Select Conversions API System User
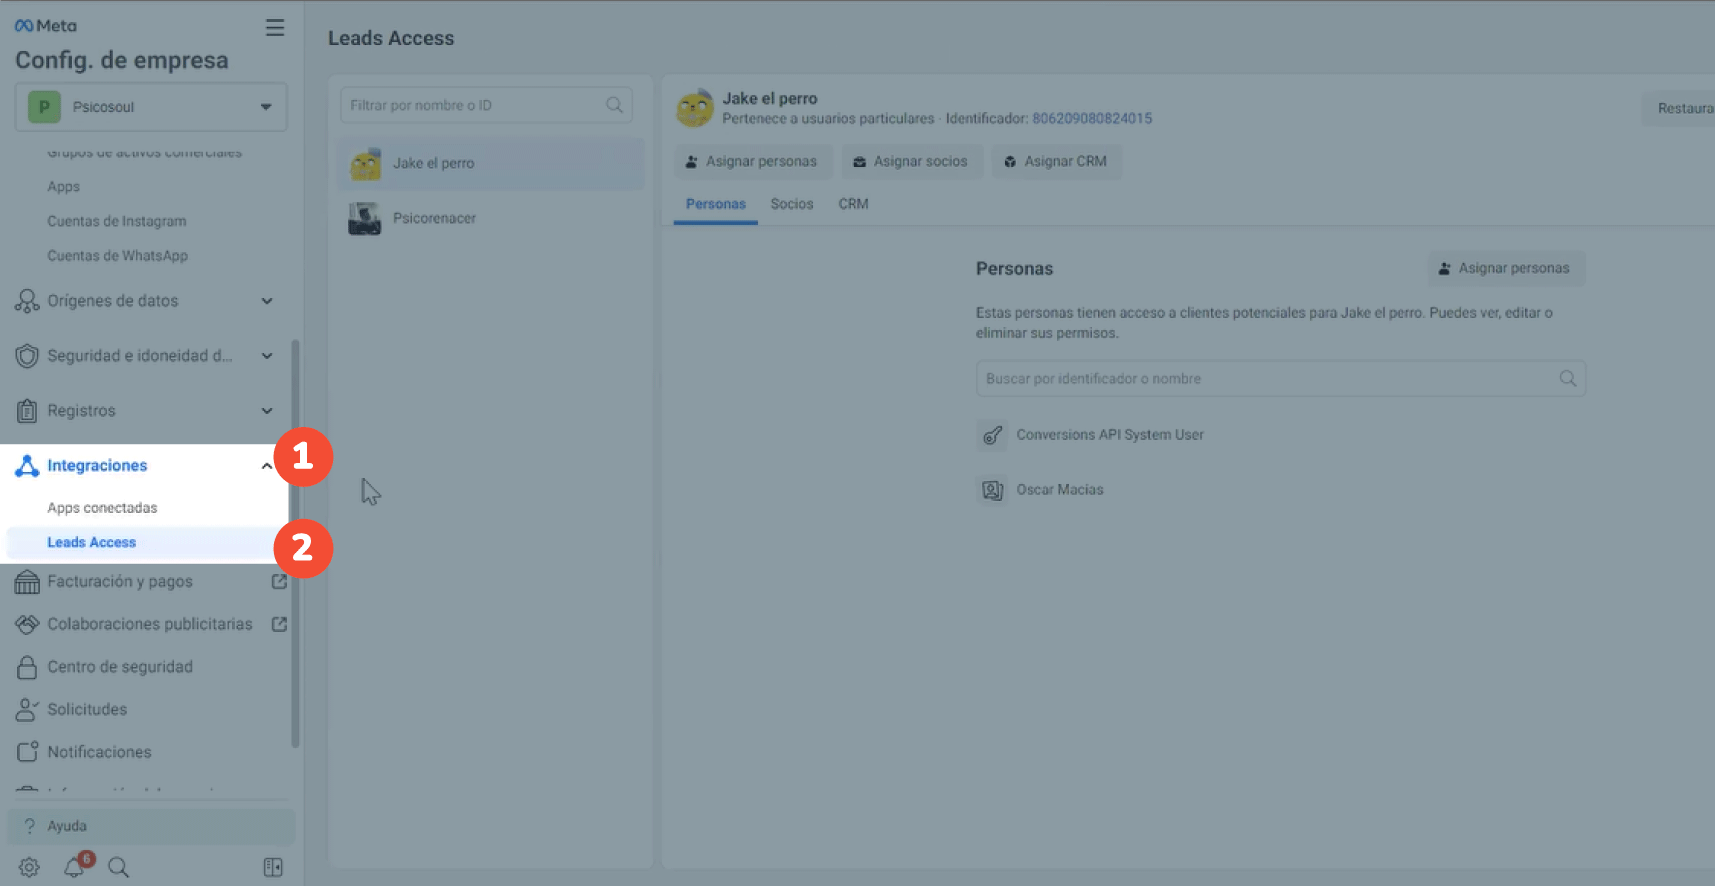The height and width of the screenshot is (886, 1715). point(1110,435)
